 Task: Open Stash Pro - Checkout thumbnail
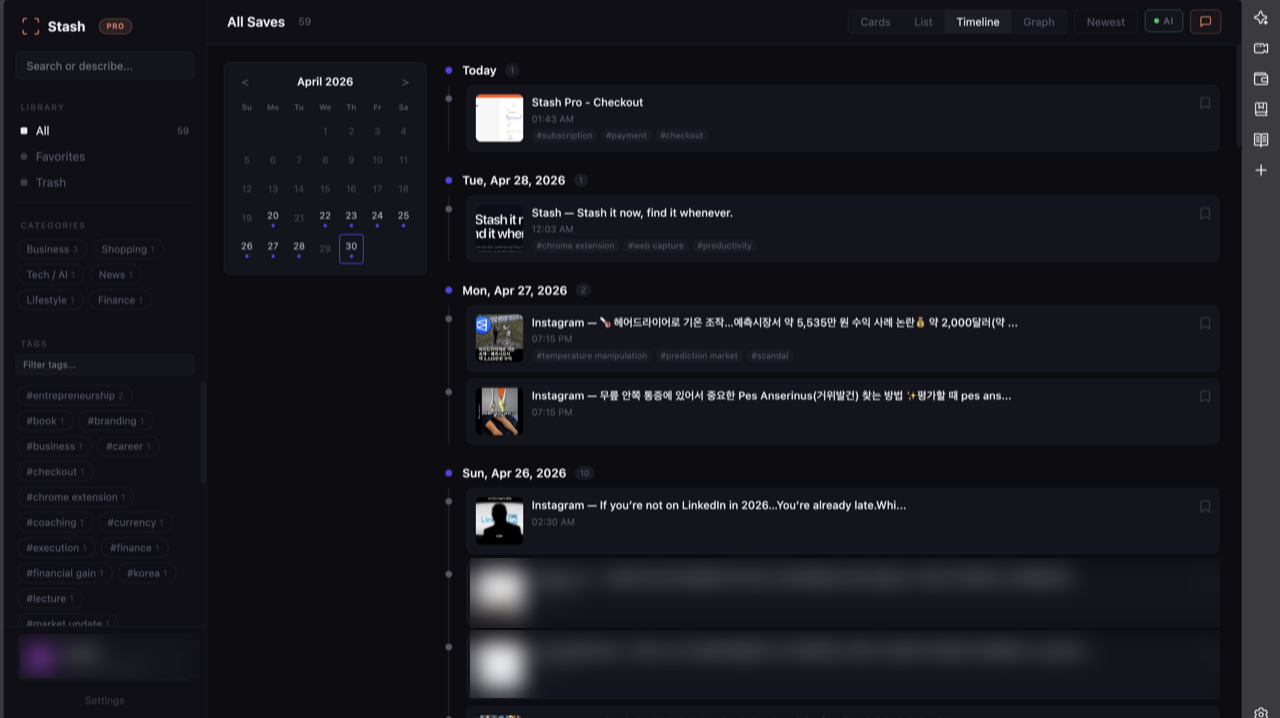point(499,118)
